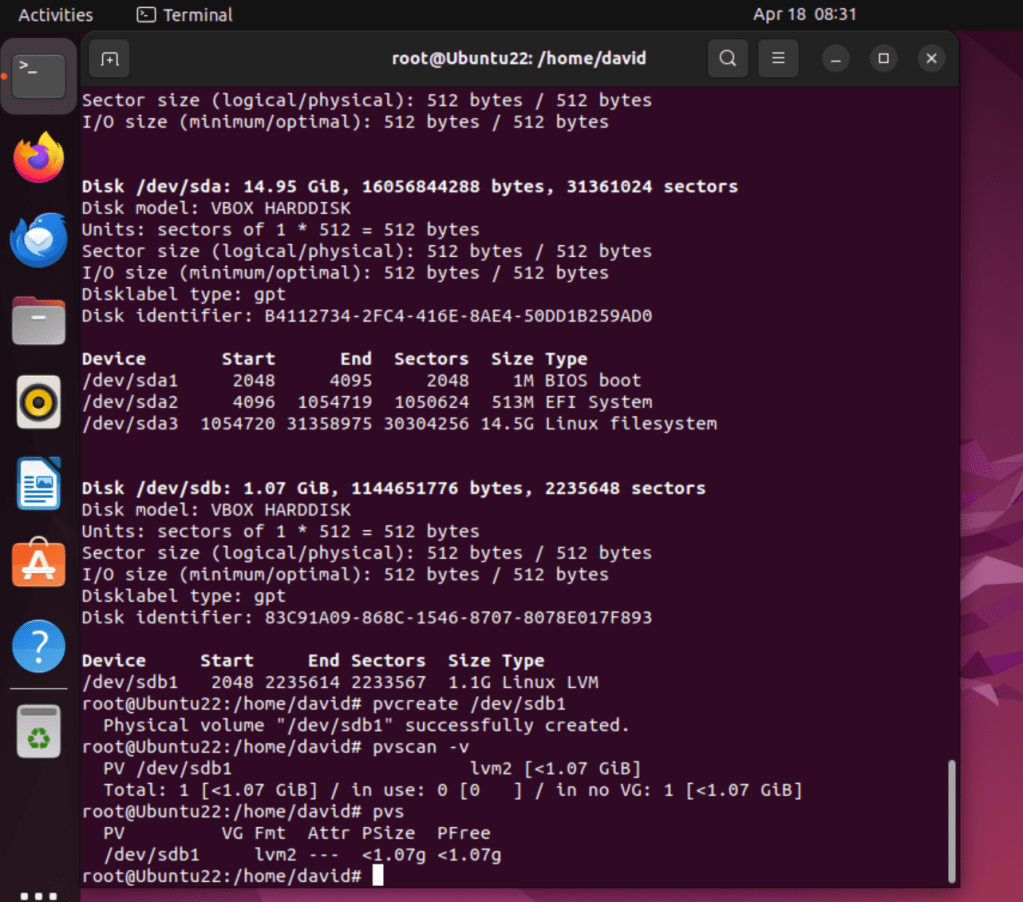Open the clock and calendar panel
Image resolution: width=1023 pixels, height=902 pixels.
pos(804,15)
